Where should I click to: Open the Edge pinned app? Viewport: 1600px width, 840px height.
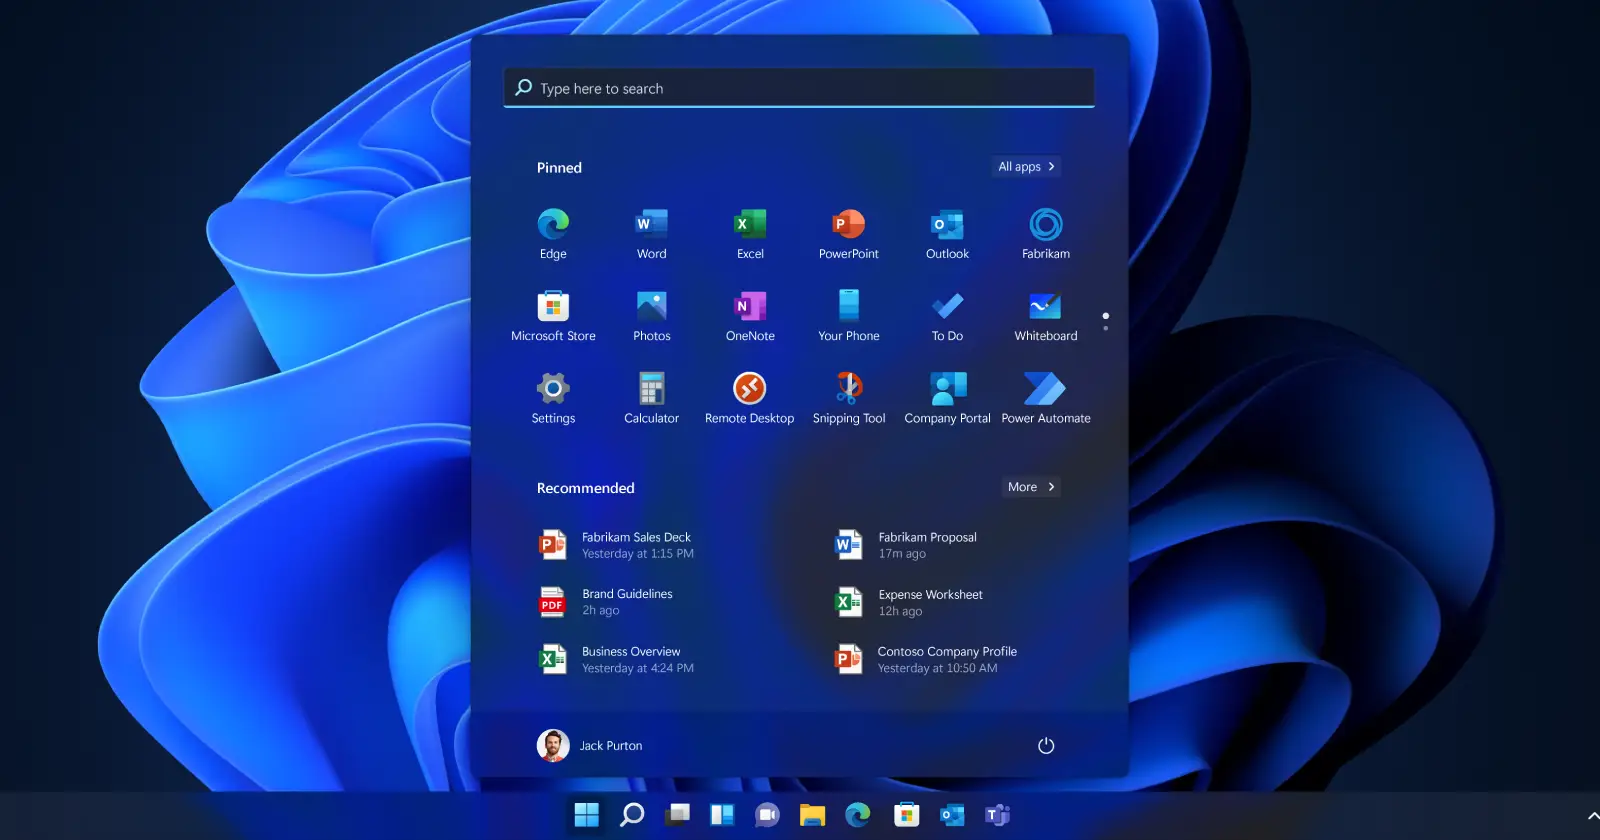(x=553, y=235)
